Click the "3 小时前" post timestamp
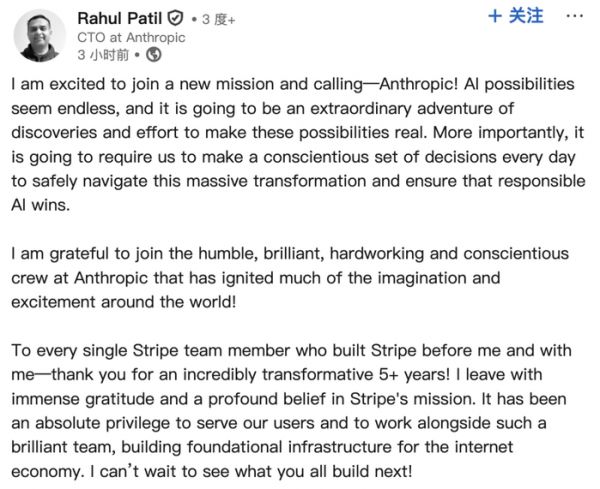Image resolution: width=600 pixels, height=489 pixels. (x=103, y=56)
